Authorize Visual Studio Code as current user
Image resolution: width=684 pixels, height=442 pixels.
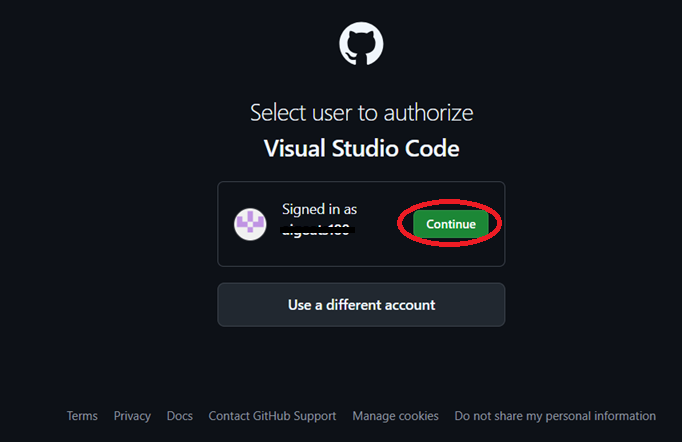point(451,224)
